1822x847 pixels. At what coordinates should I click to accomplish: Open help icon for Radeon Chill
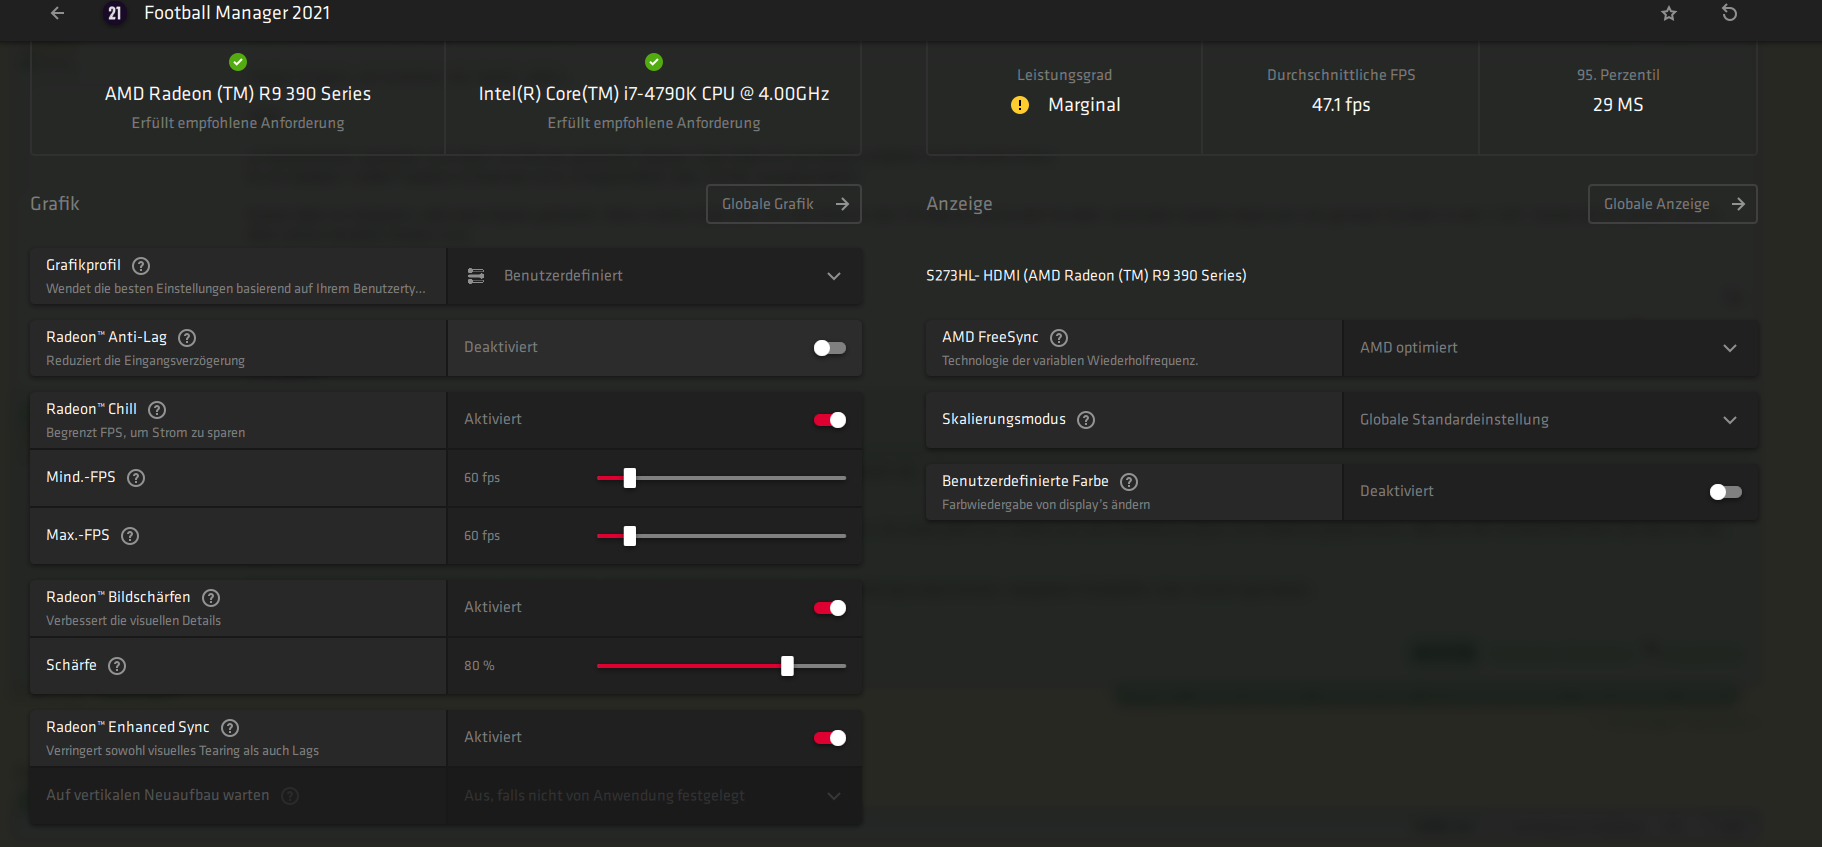tap(157, 410)
